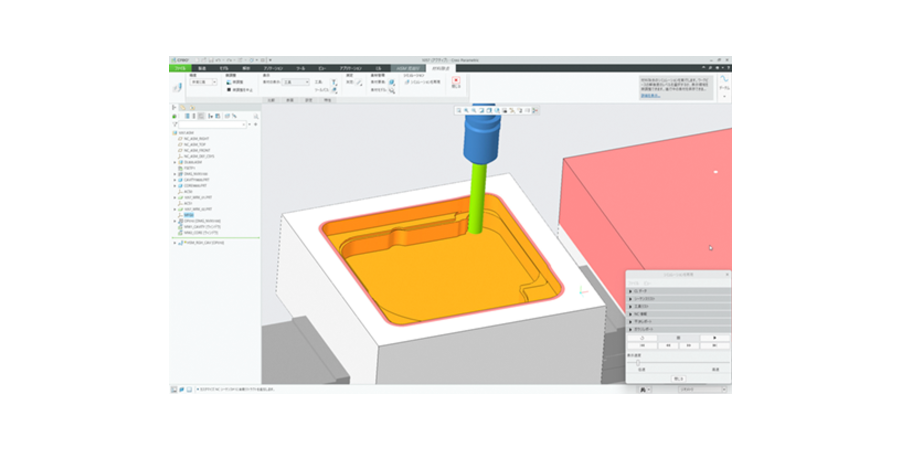Adjust the display speed slider handle

[x=638, y=362]
